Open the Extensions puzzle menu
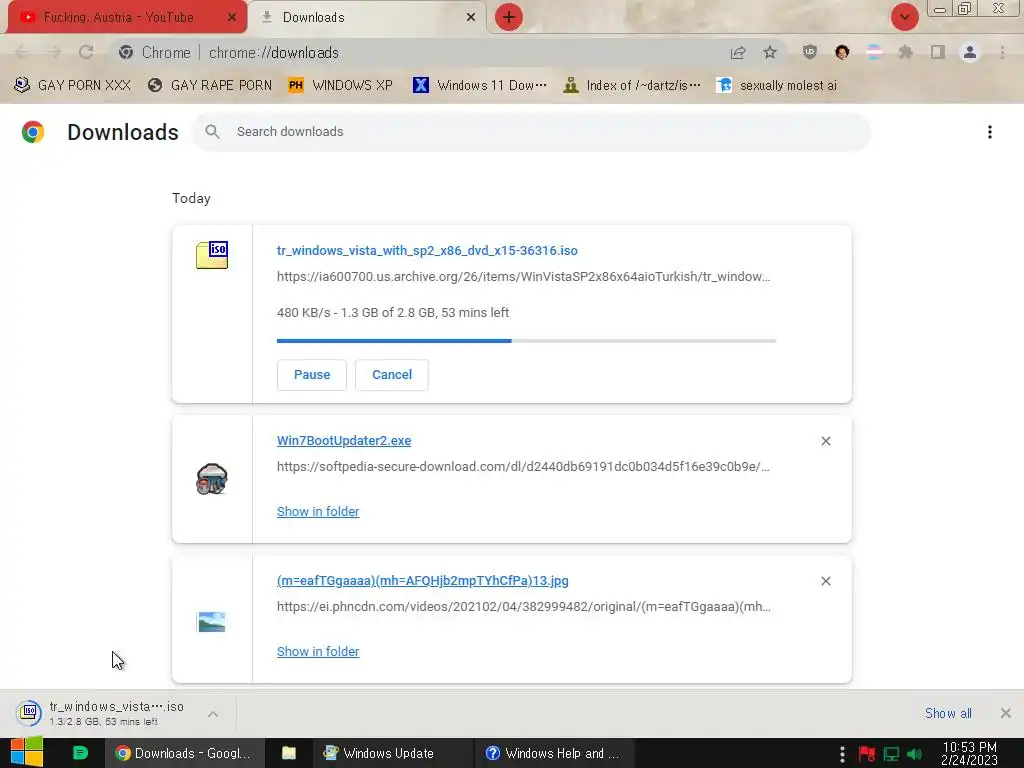Viewport: 1024px width, 768px height. (x=906, y=52)
